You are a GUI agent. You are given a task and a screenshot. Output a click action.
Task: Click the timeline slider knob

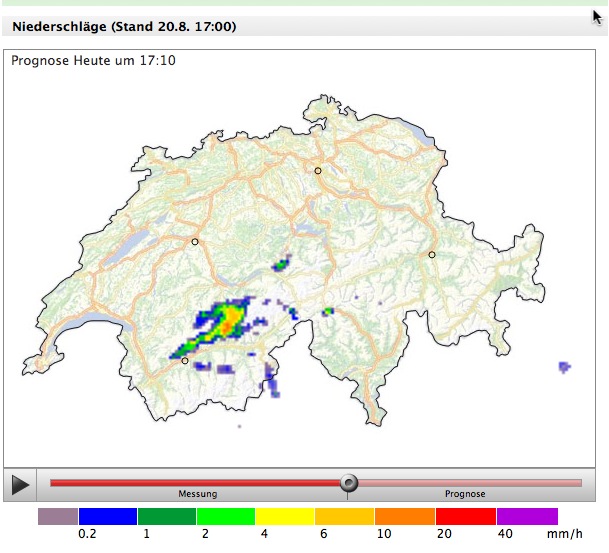coord(349,483)
